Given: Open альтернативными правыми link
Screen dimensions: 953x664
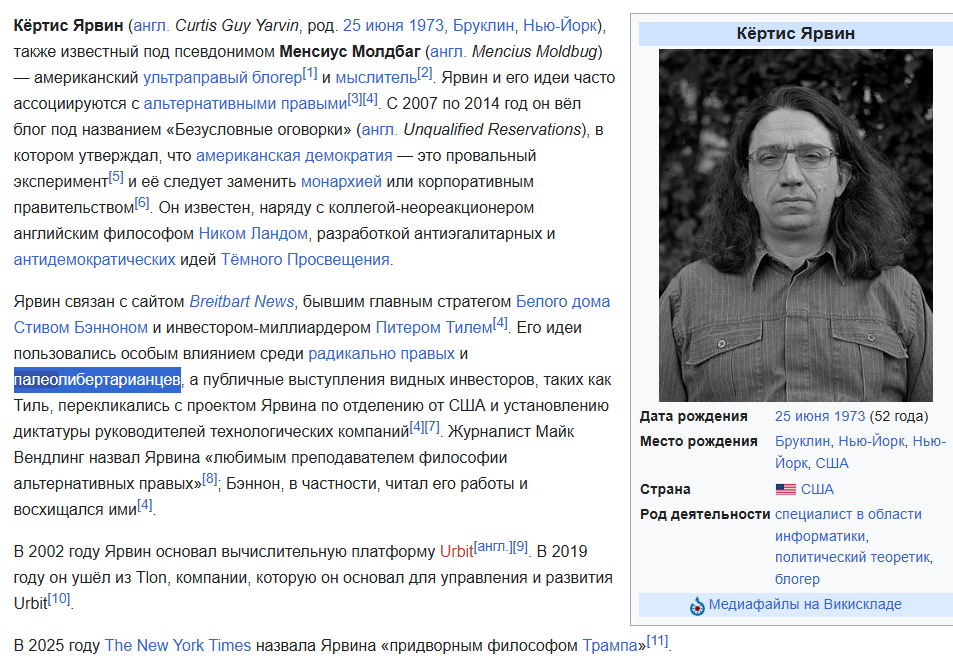Looking at the screenshot, I should [x=245, y=104].
